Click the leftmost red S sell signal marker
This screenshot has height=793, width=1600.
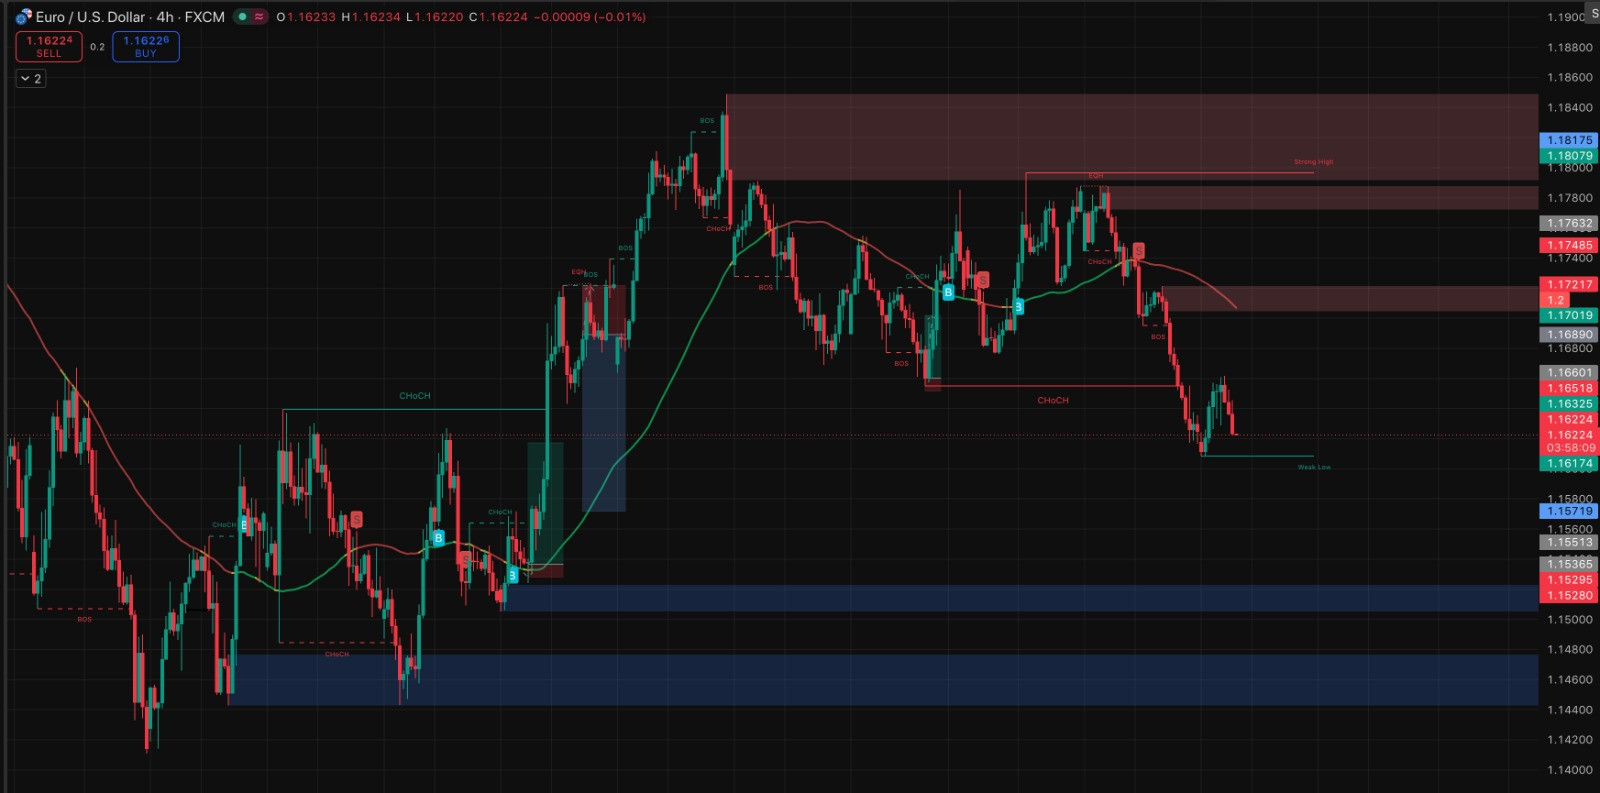(356, 519)
